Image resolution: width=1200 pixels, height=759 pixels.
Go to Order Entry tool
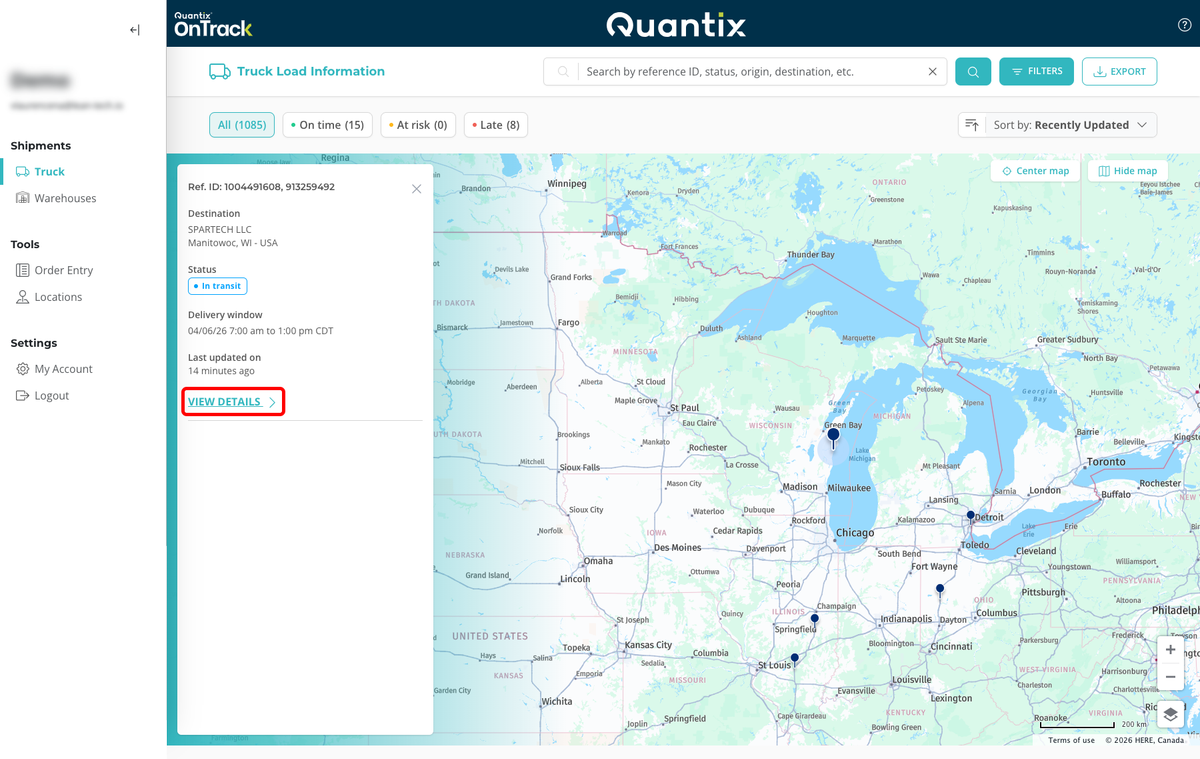[63, 270]
